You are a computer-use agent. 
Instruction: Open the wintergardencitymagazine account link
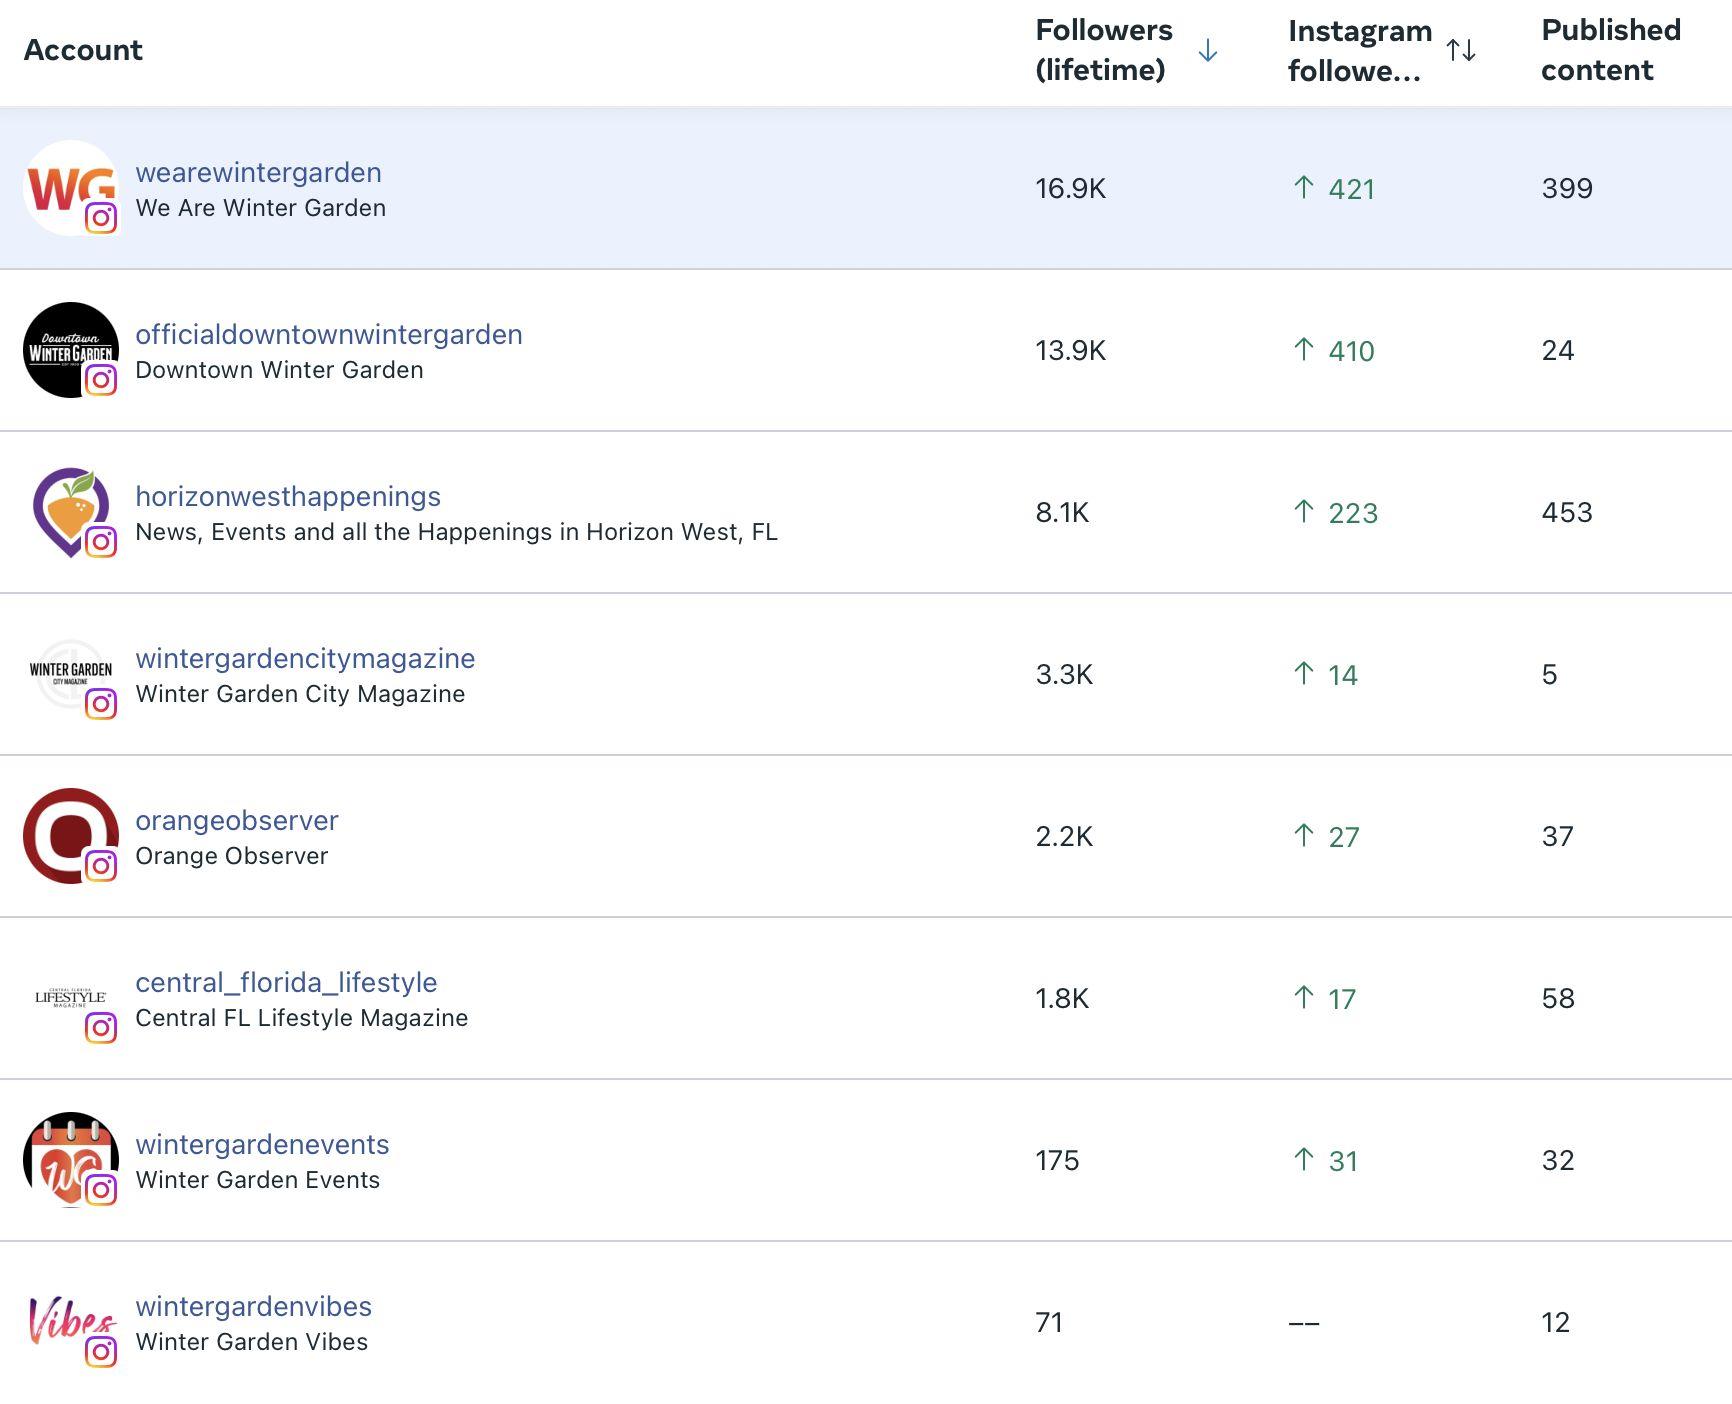pos(305,658)
